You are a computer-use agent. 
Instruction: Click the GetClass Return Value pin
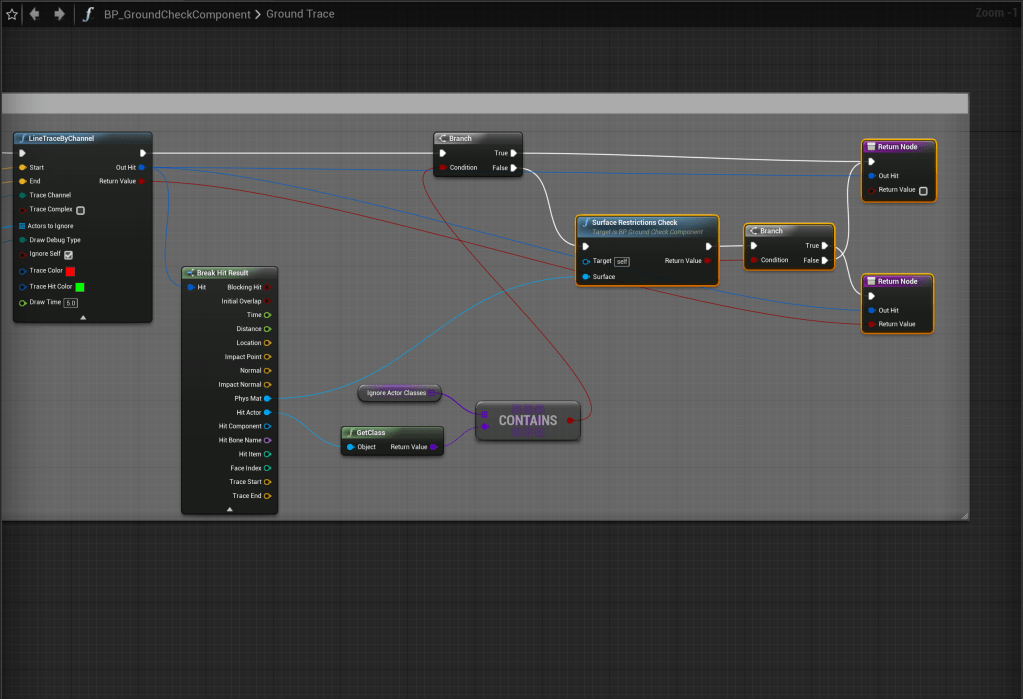pyautogui.click(x=433, y=447)
